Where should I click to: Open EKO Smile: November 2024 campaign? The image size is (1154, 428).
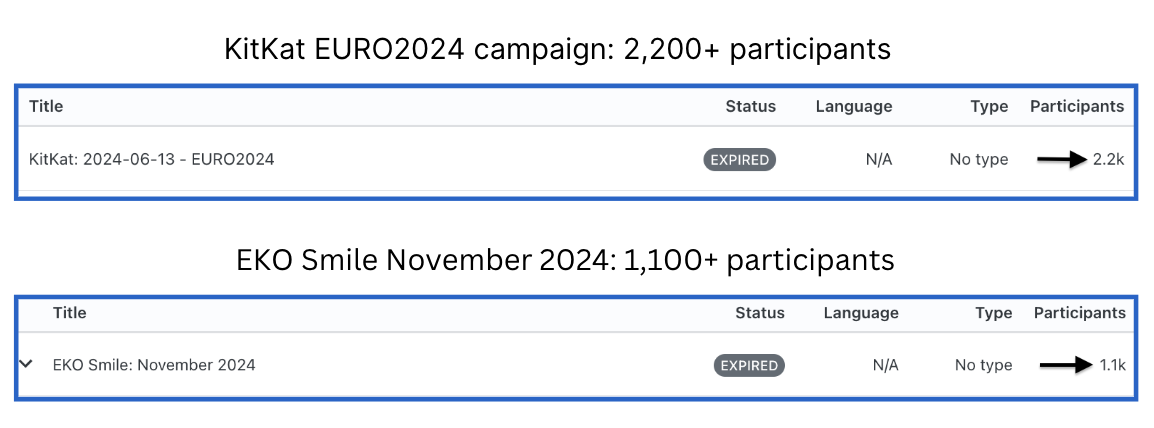coord(154,365)
